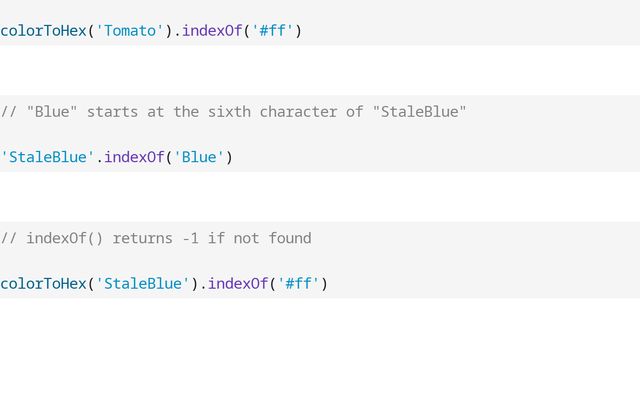Click the 'Blue' argument inside indexOf parentheses

(x=199, y=157)
